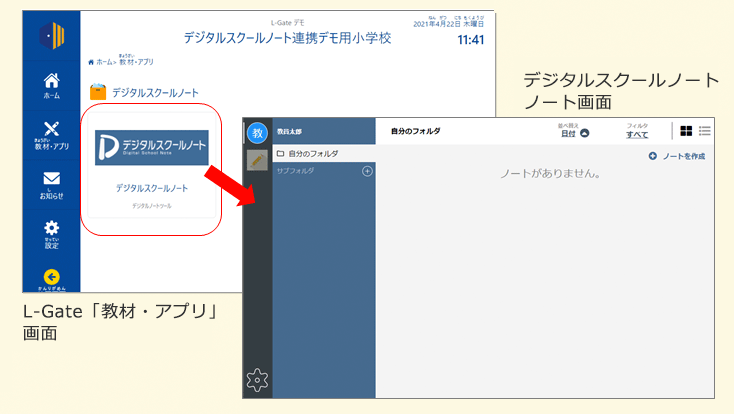Click the yellow back arrow icon
This screenshot has width=734, height=414.
tap(51, 277)
